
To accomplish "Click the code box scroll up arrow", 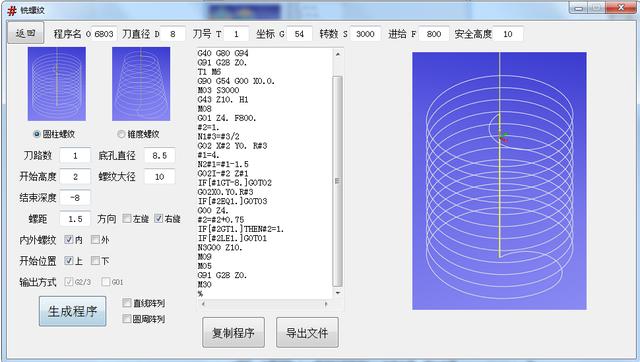I will (338, 54).
